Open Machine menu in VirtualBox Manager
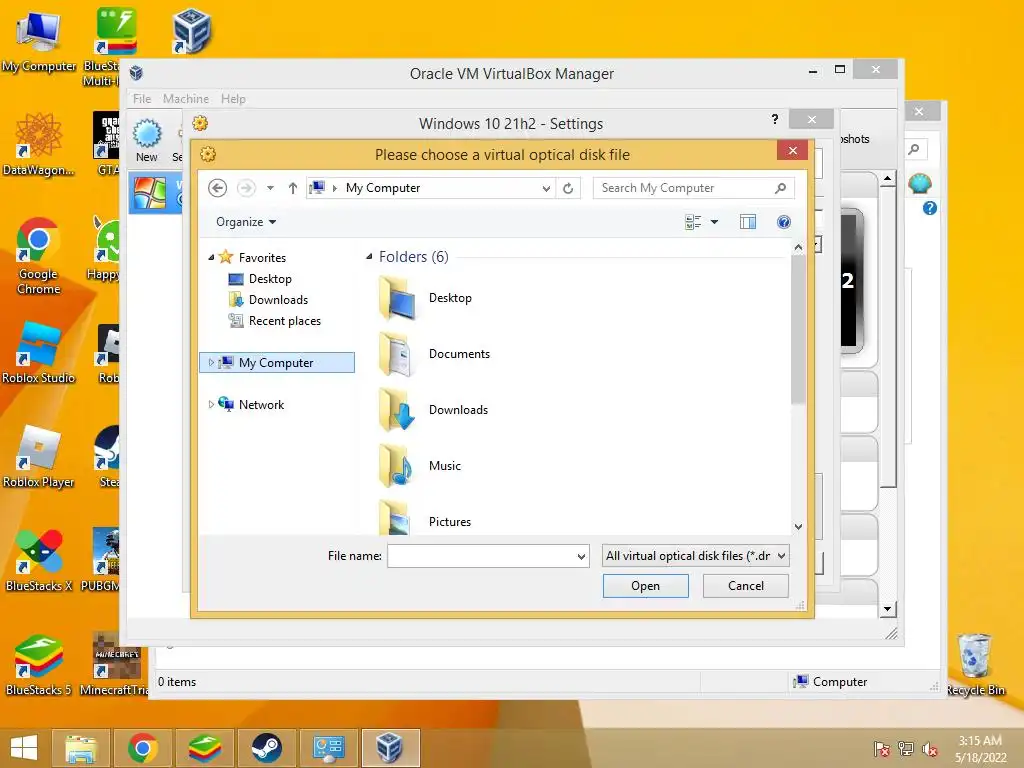 (186, 99)
